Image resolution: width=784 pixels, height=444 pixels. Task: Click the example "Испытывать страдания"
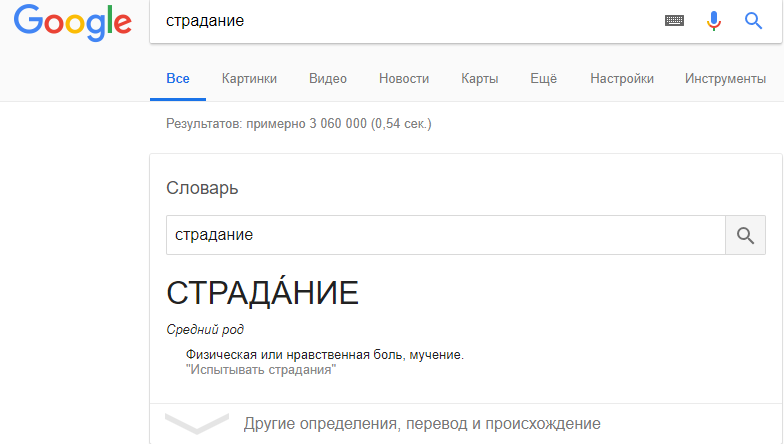261,370
